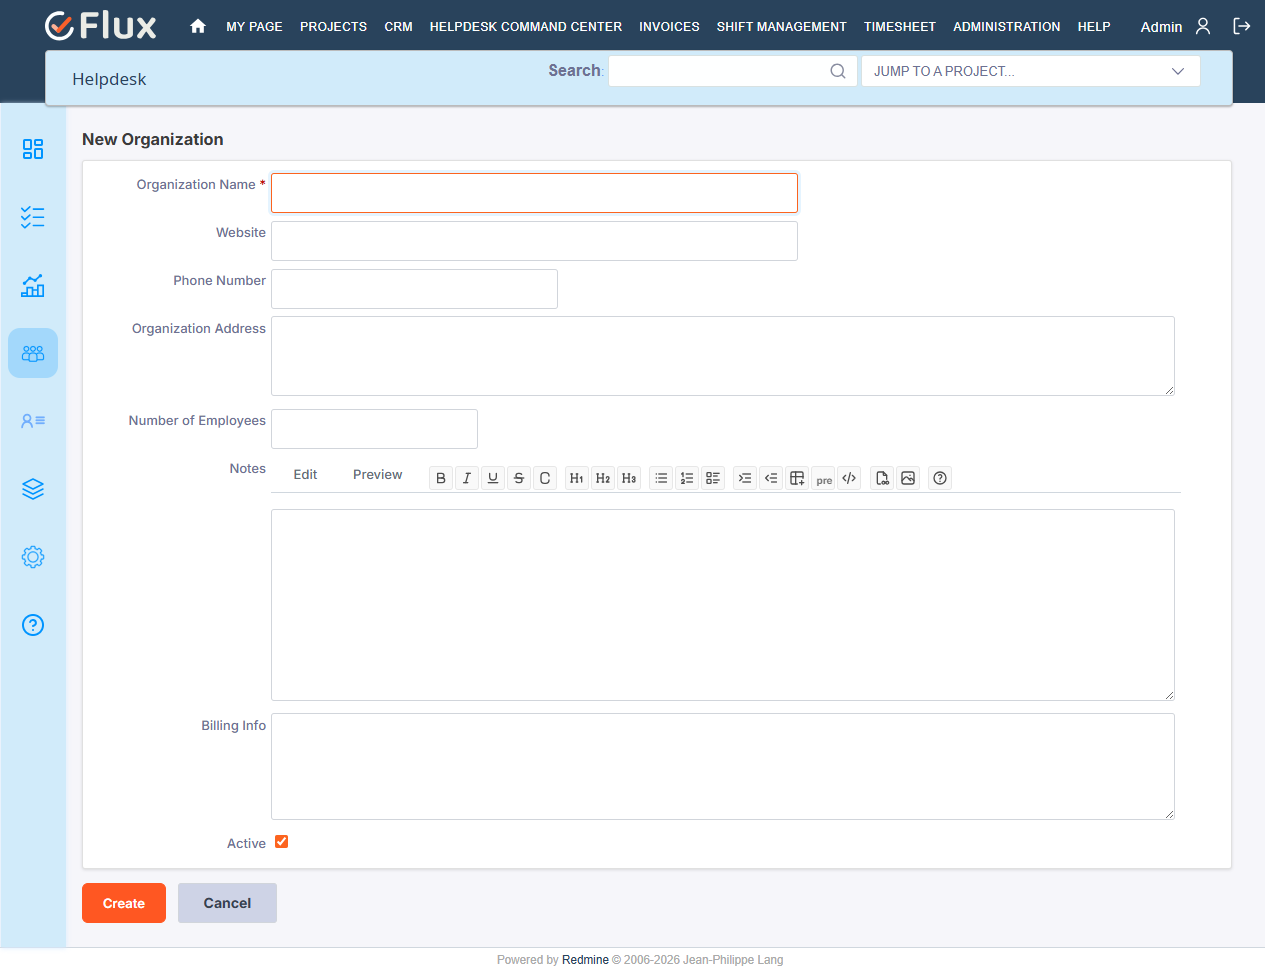Apply italic formatting in Notes toolbar

467,478
